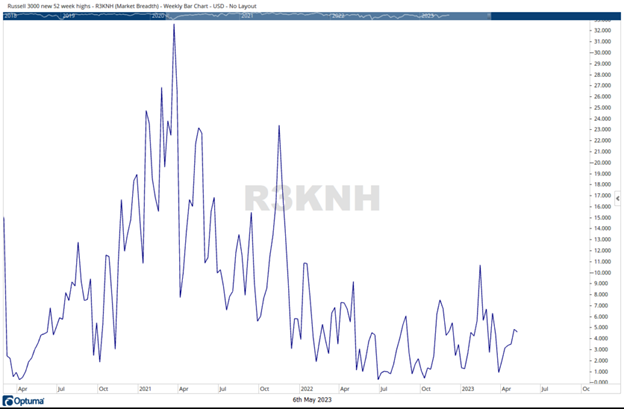Screen dimensions: 624x409
Task: Expand the collapsed side panel arrow at right edge
Action: click(x=619, y=200)
